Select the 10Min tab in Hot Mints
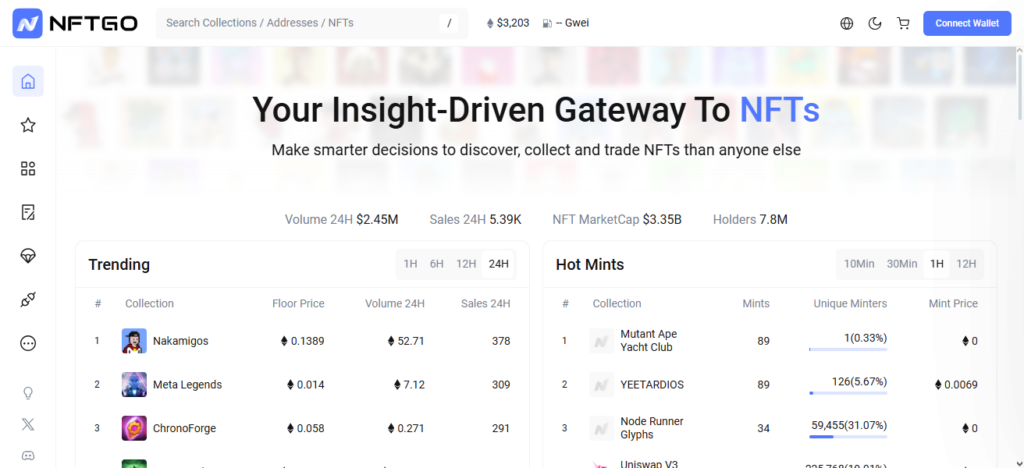1024x468 pixels. pos(859,264)
